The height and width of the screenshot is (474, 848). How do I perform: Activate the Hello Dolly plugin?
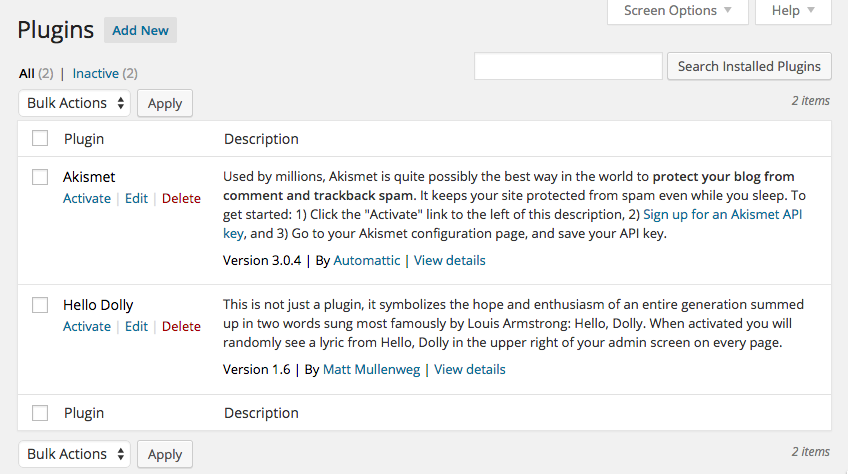pyautogui.click(x=87, y=326)
